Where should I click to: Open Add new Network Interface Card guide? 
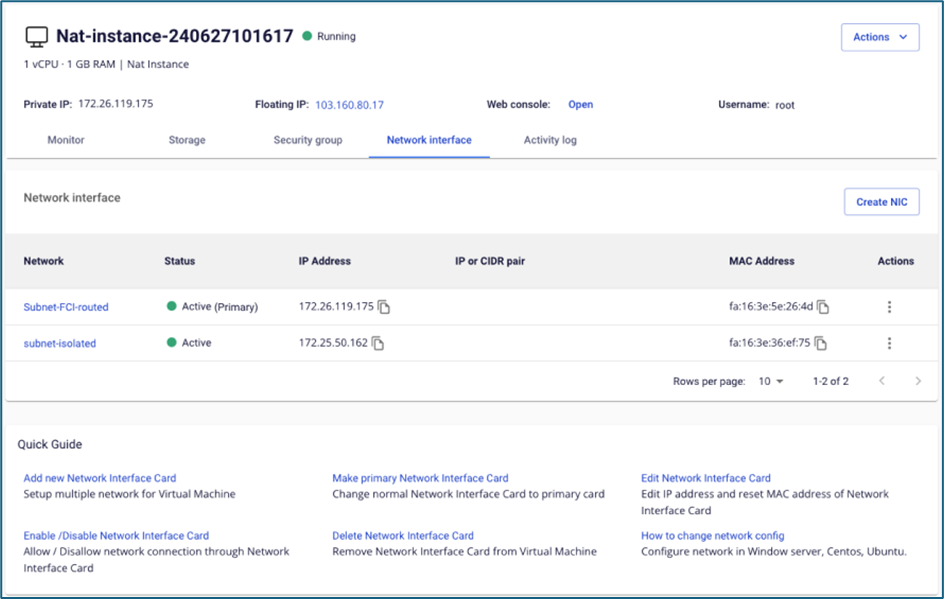click(100, 478)
